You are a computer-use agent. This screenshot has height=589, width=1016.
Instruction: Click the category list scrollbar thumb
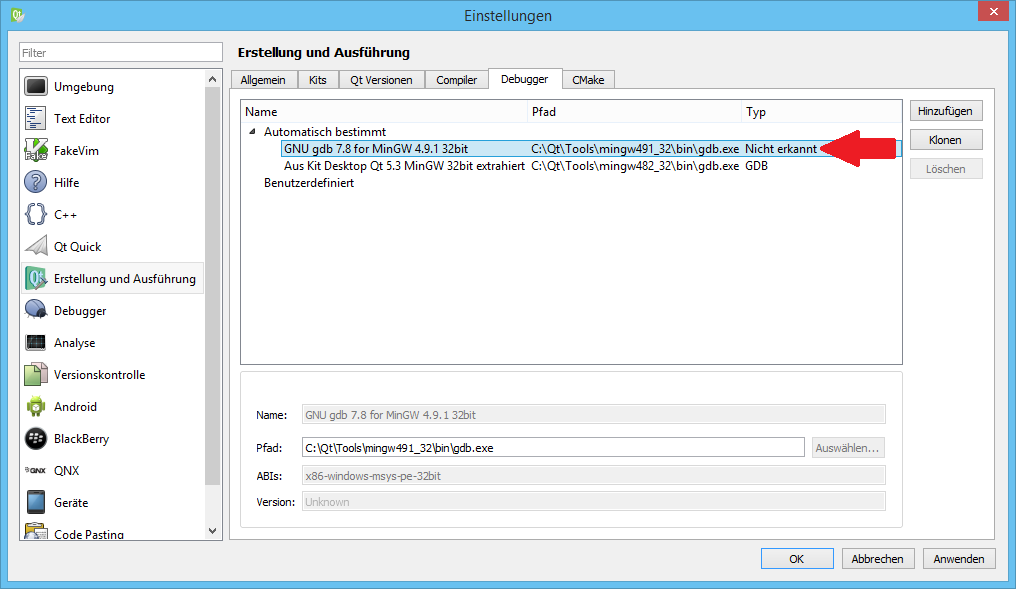tap(213, 286)
